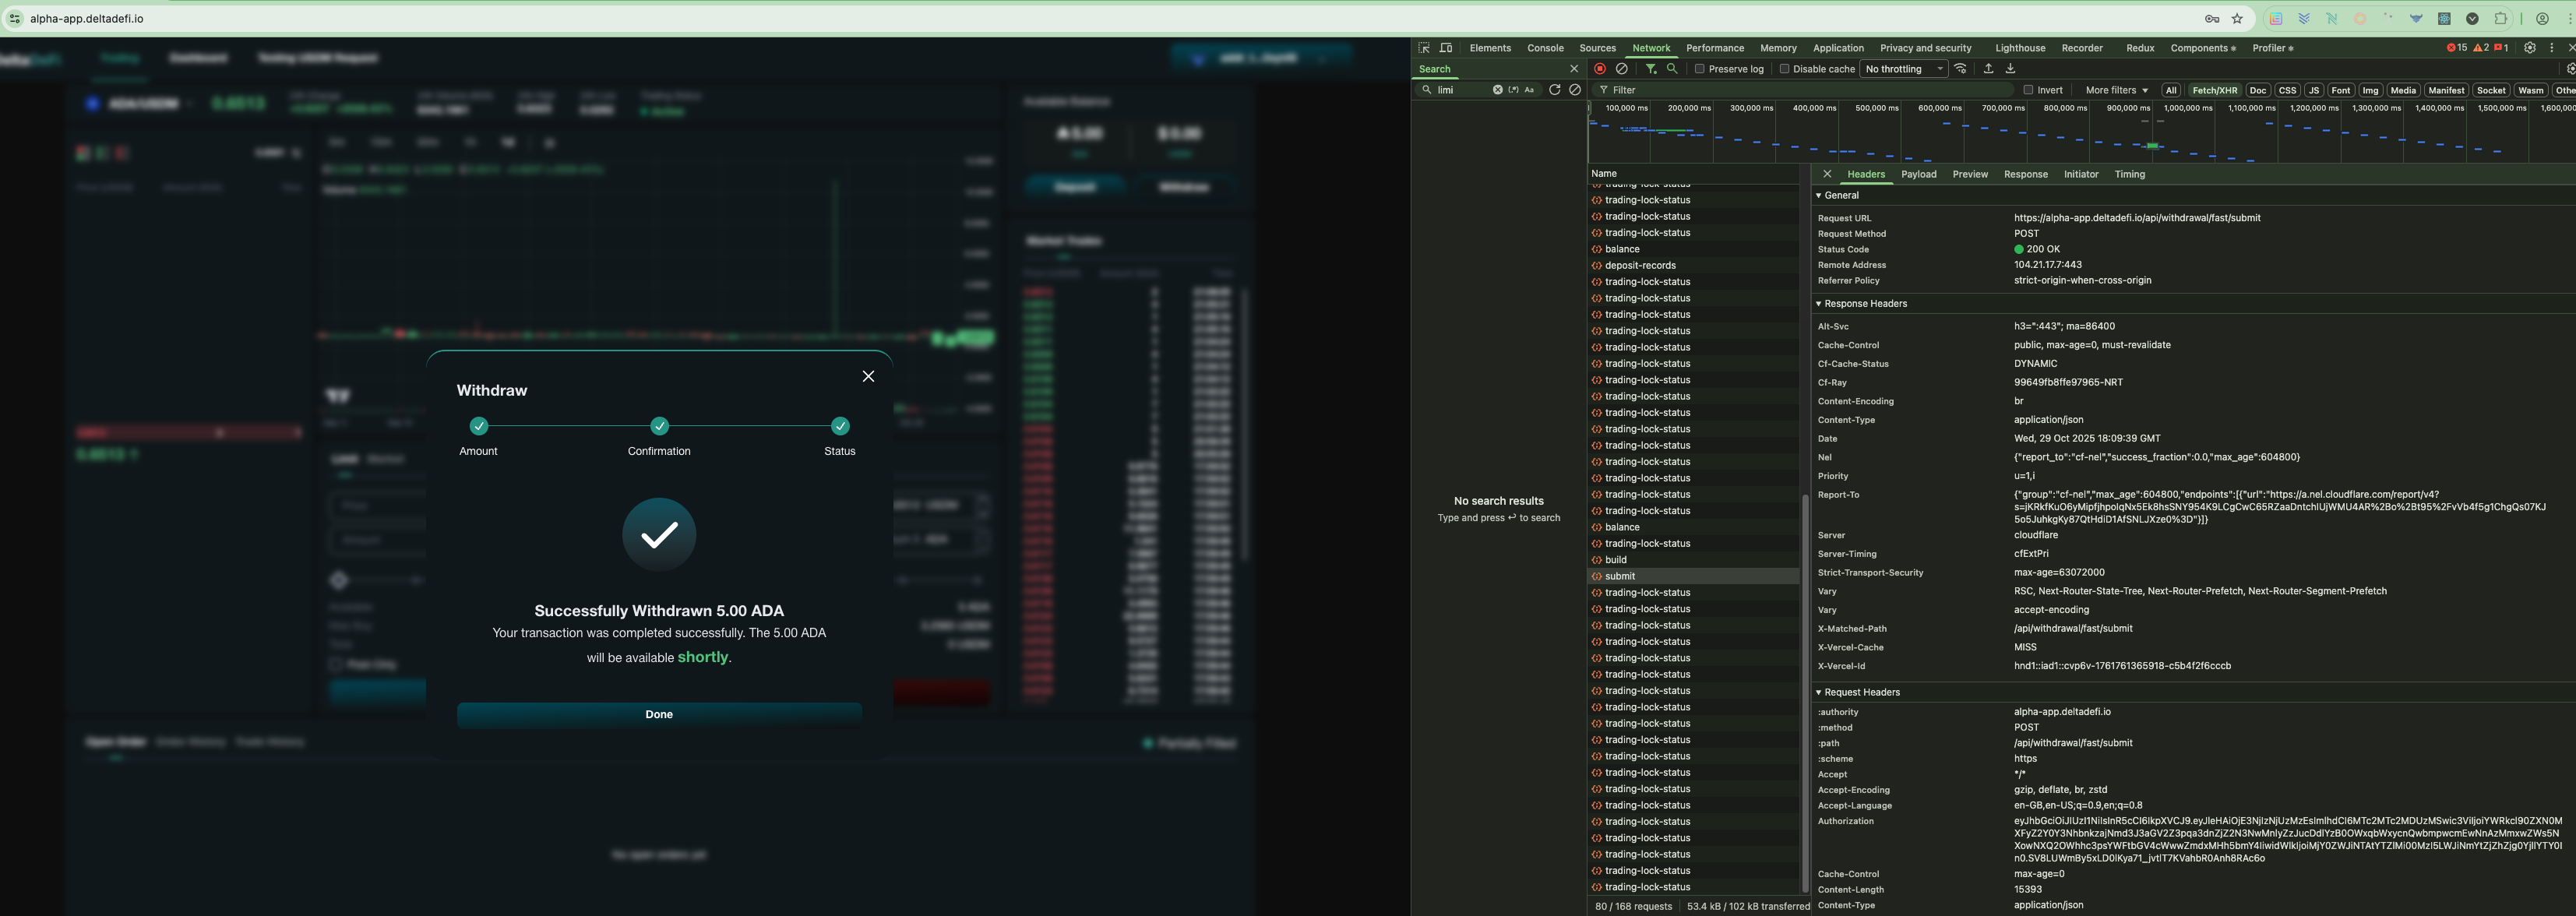Image resolution: width=2576 pixels, height=916 pixels.
Task: Select the Fetch/XHR filter chip
Action: 2214,90
